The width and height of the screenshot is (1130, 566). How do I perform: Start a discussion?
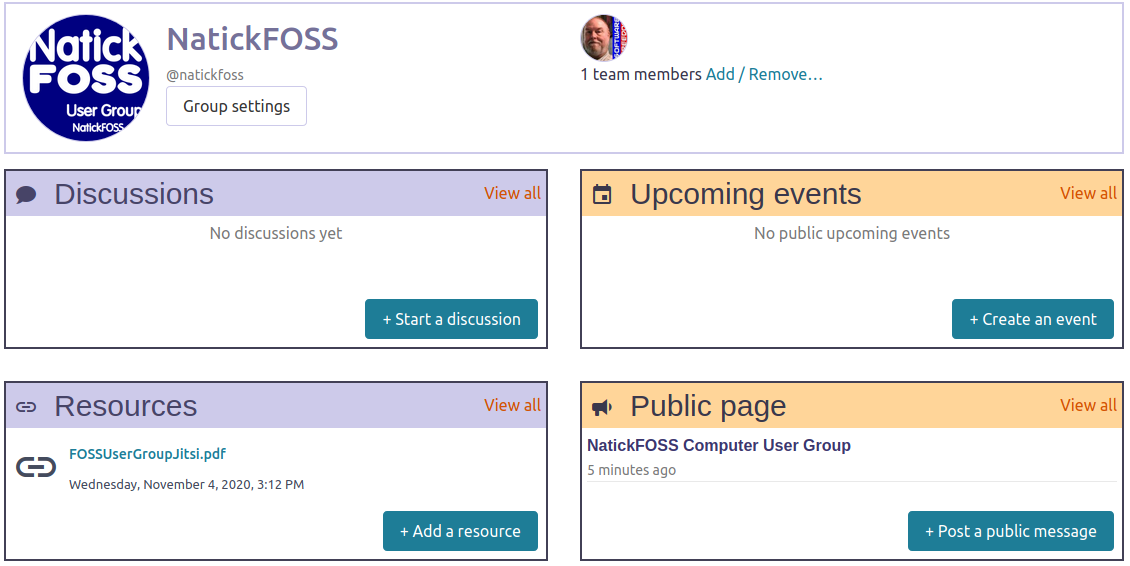[x=451, y=319]
